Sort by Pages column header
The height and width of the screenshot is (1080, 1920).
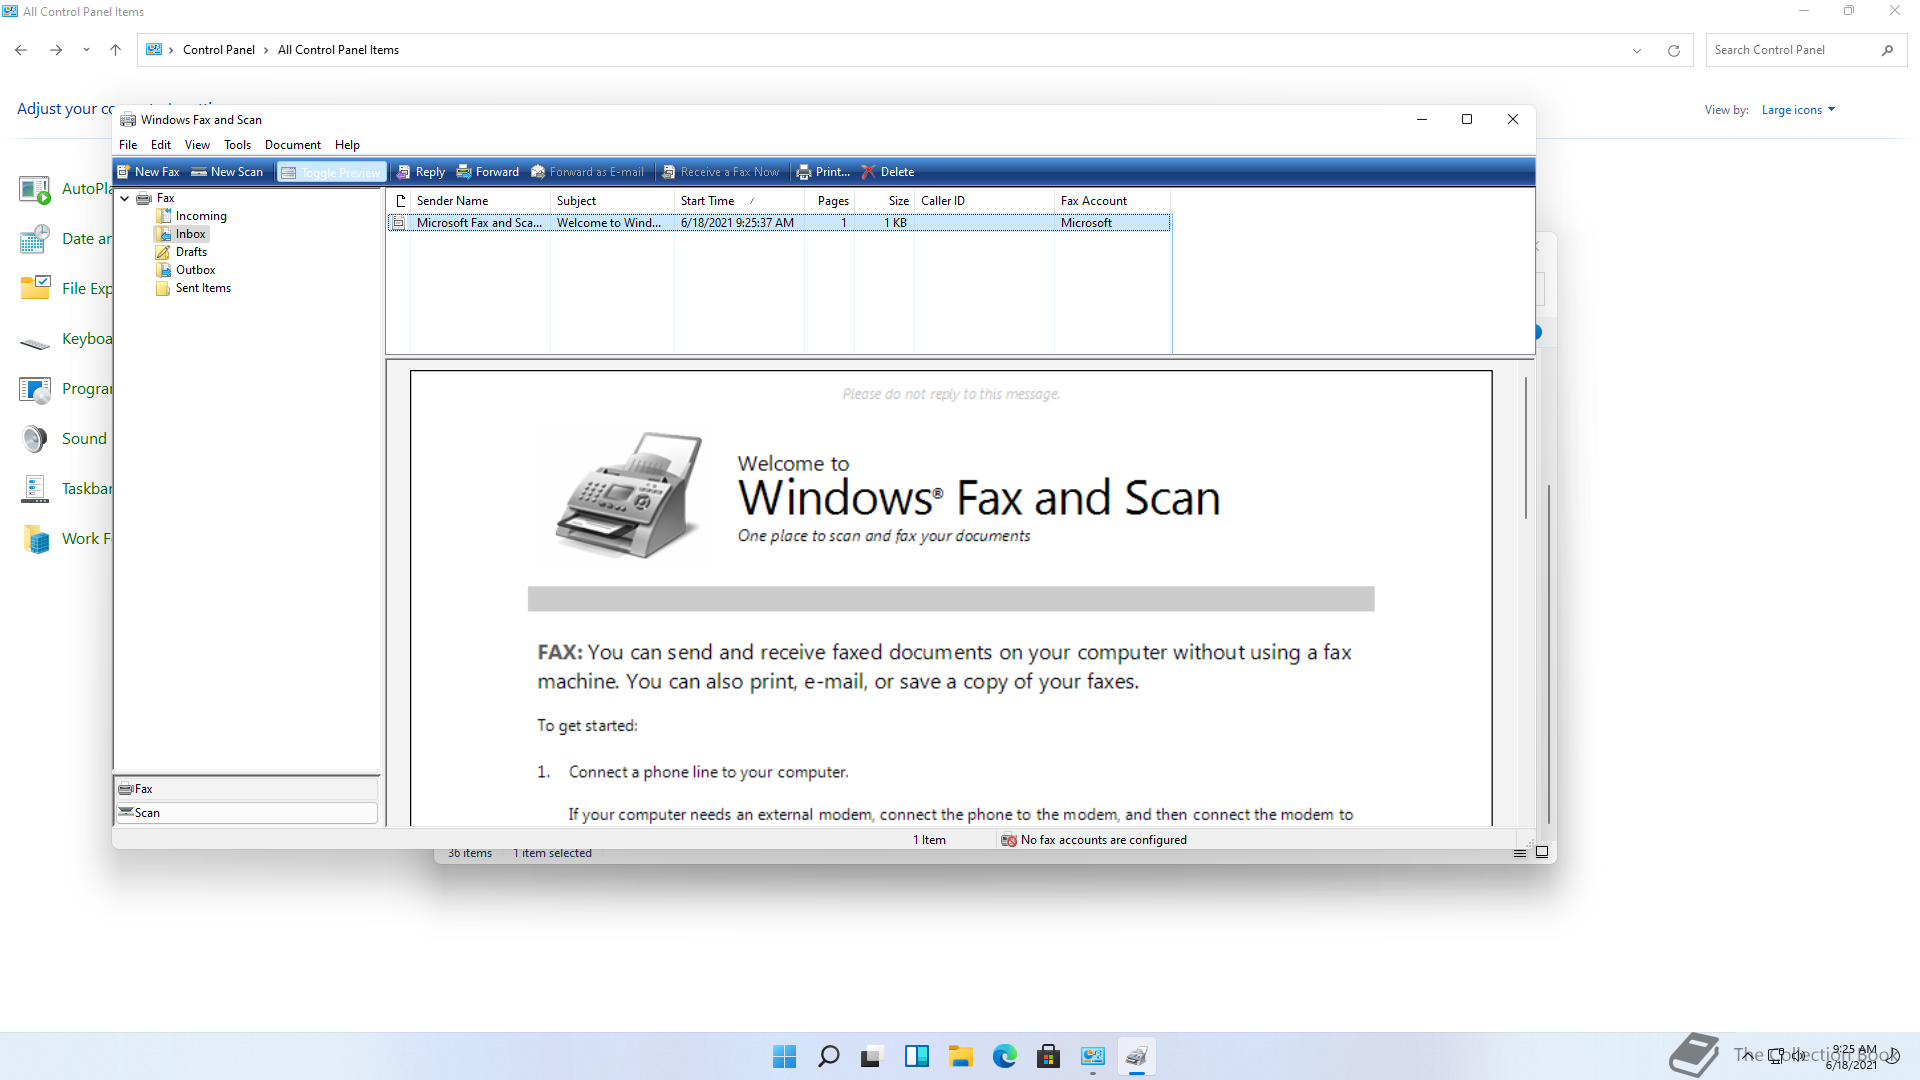point(830,201)
